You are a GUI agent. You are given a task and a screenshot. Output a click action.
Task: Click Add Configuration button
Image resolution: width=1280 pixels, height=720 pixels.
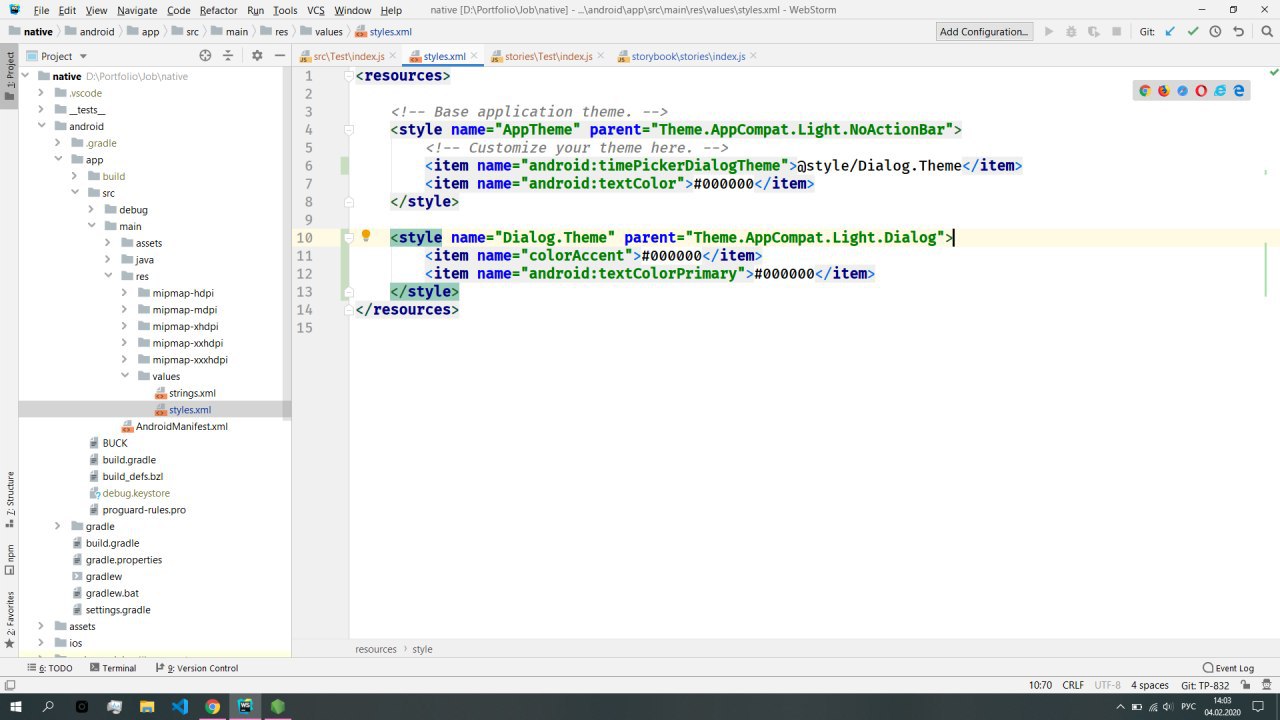(984, 32)
